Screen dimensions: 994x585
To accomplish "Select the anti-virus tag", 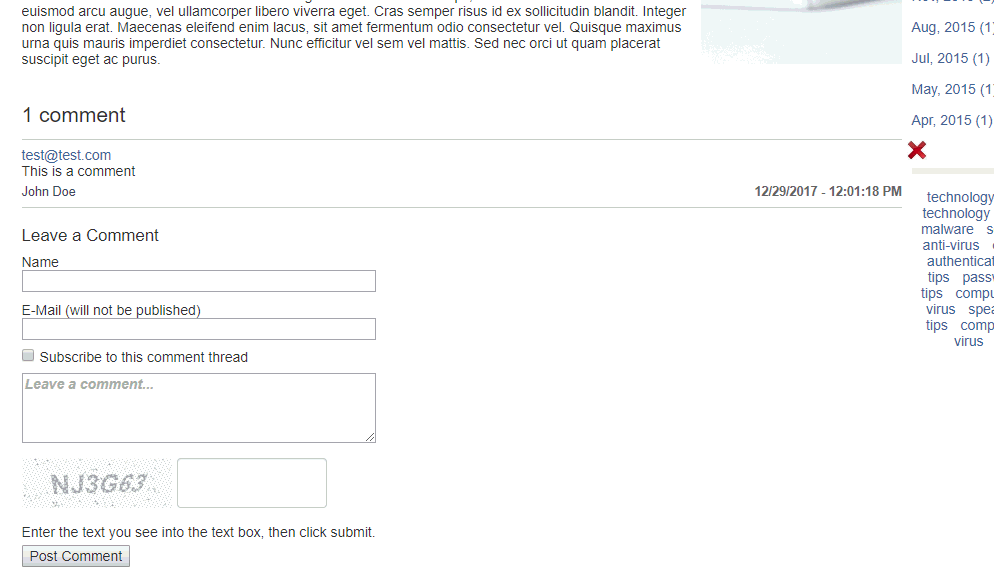I will [951, 245].
